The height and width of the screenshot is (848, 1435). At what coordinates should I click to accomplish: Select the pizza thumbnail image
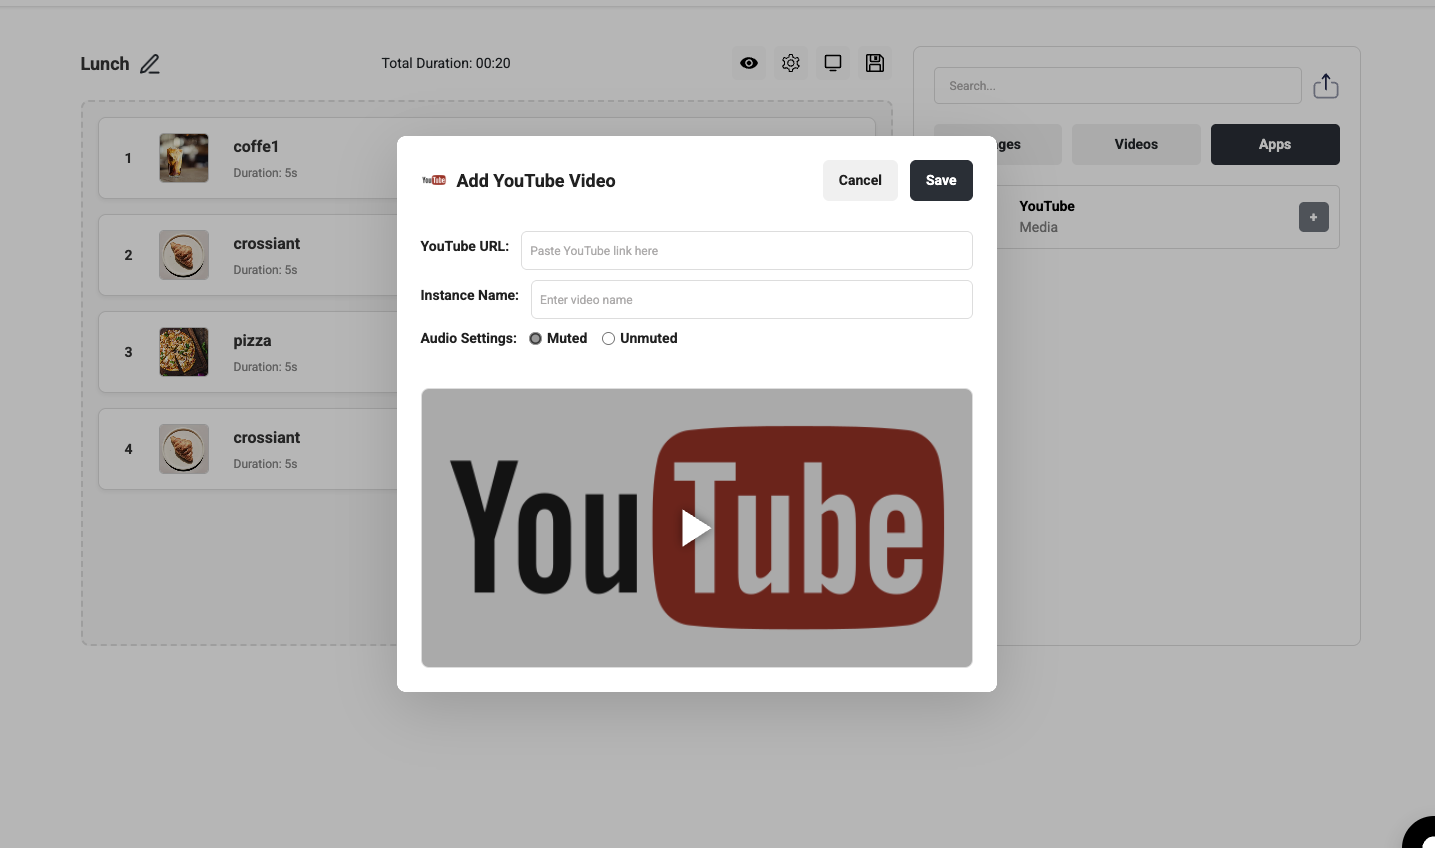[x=184, y=352]
